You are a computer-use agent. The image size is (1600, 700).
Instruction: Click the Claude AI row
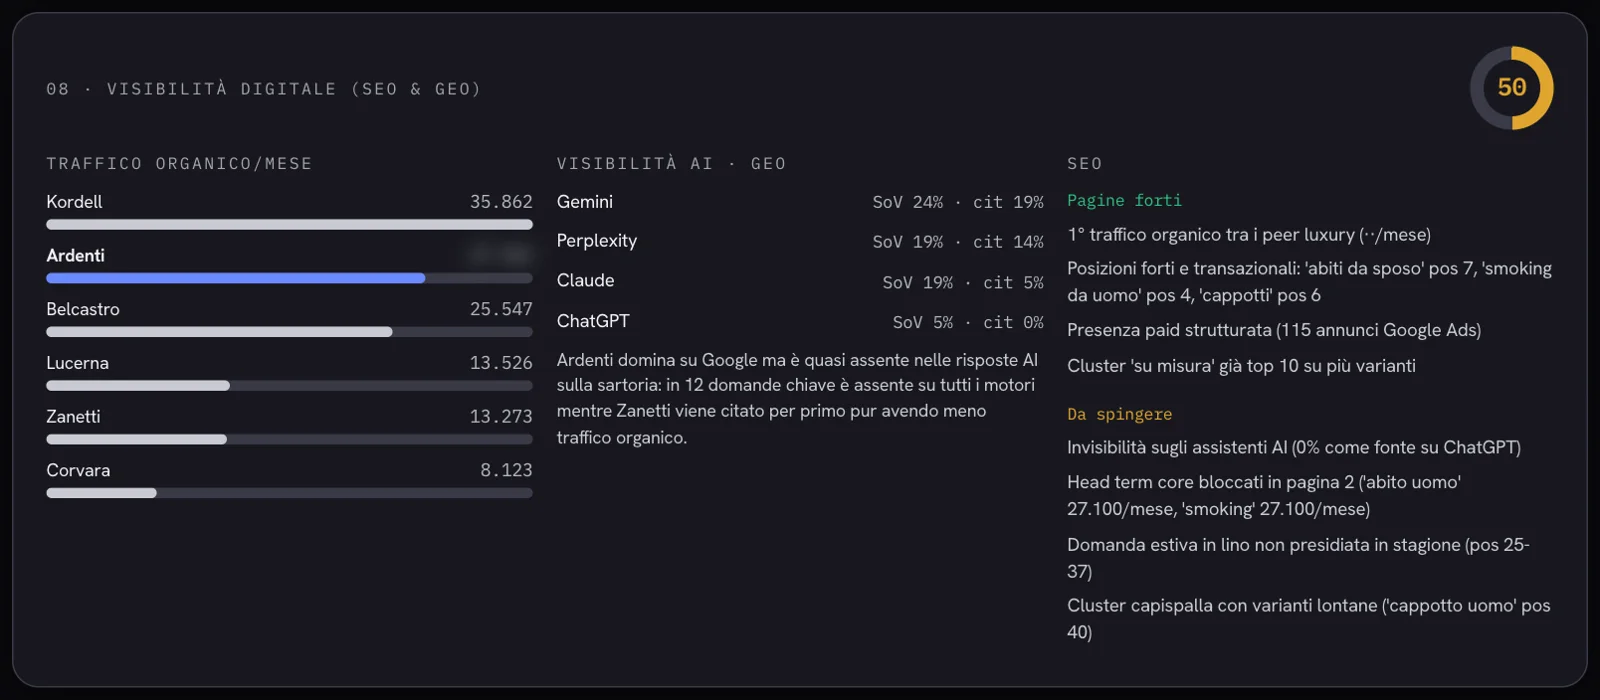click(x=800, y=281)
